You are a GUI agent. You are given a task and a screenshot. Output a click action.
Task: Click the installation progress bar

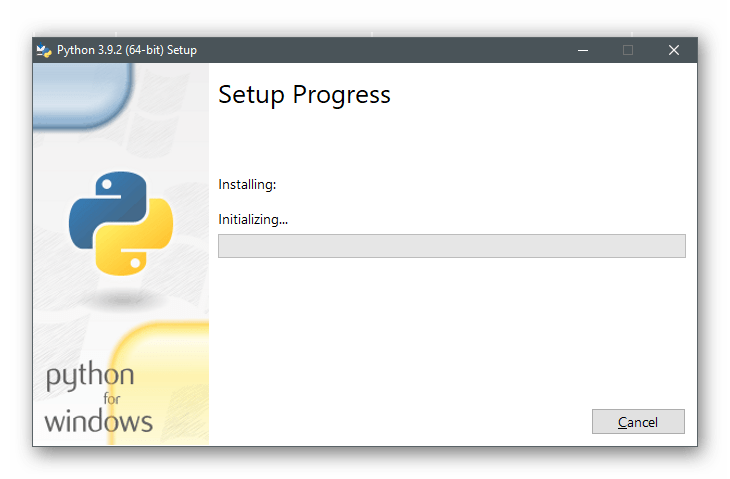click(x=451, y=246)
